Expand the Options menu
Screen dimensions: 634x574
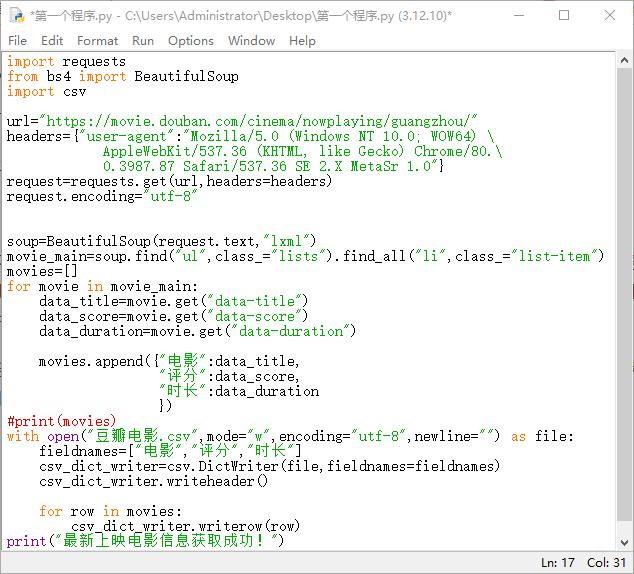pyautogui.click(x=190, y=40)
